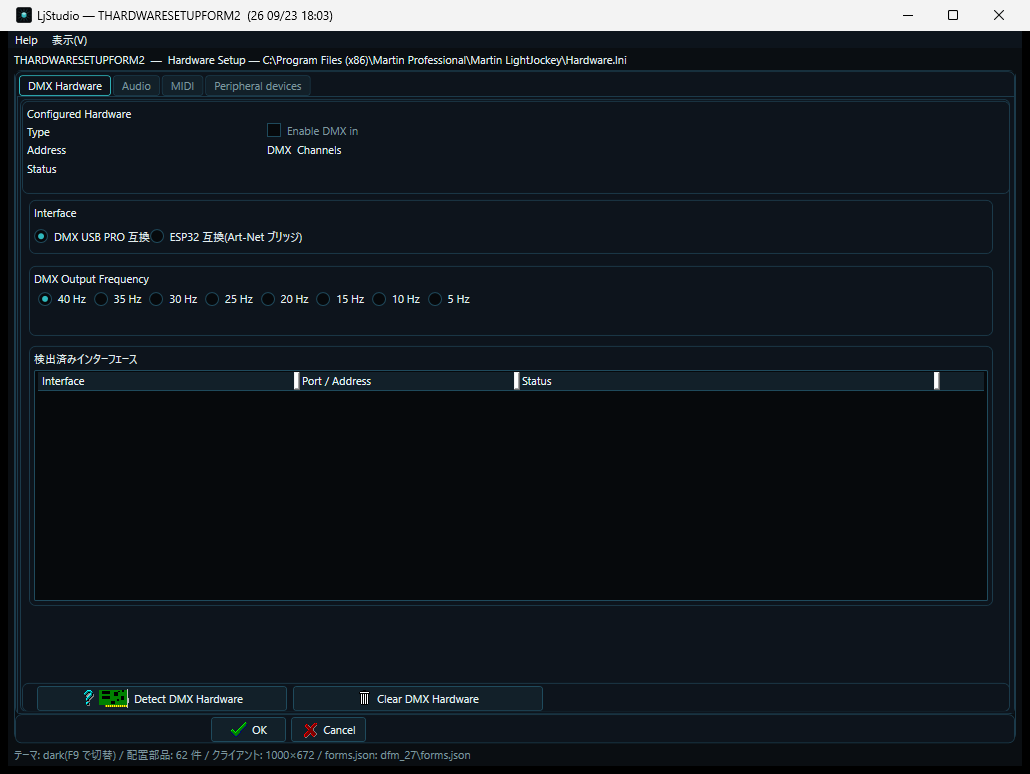This screenshot has width=1030, height=774.
Task: Click the divider between Interface and Port columns
Action: [296, 381]
